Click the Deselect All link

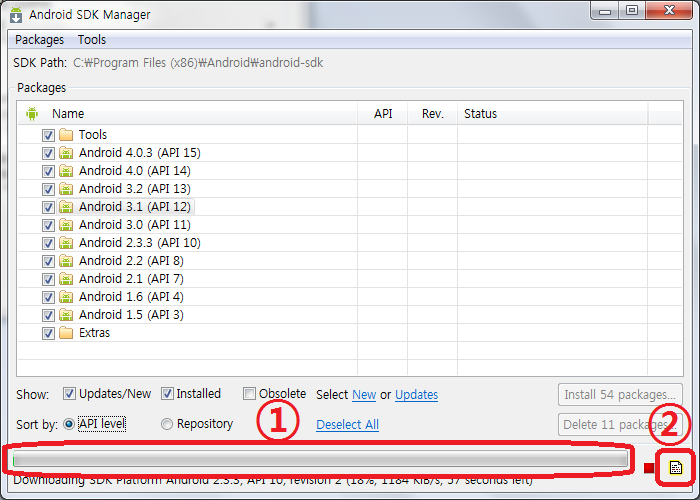pos(347,425)
